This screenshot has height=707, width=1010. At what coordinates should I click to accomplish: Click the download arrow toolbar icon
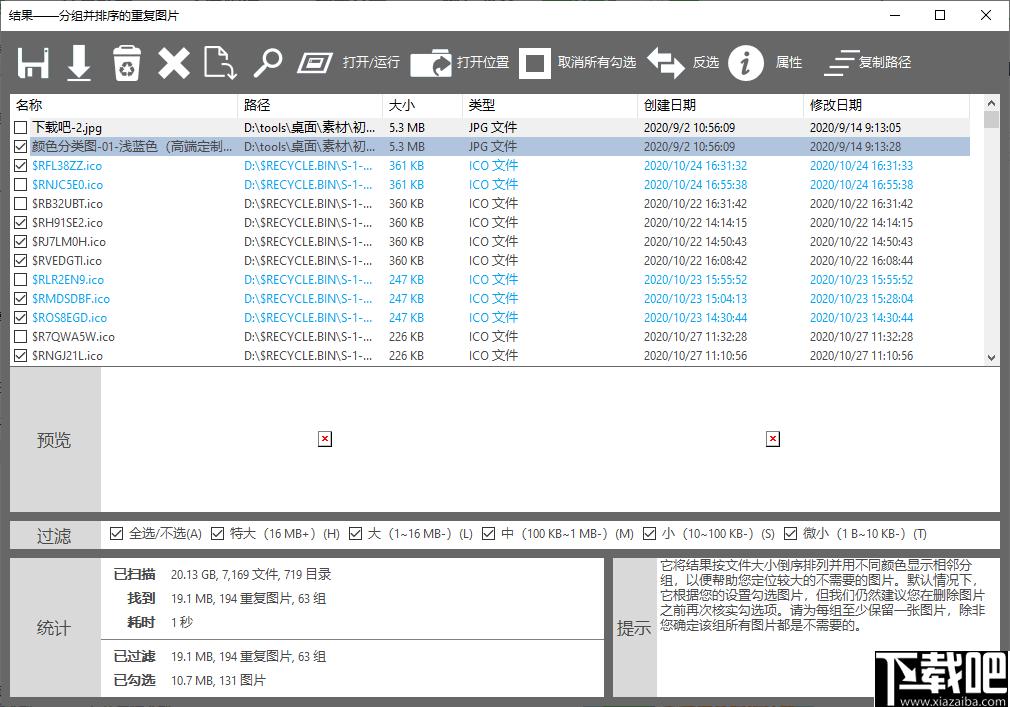79,62
